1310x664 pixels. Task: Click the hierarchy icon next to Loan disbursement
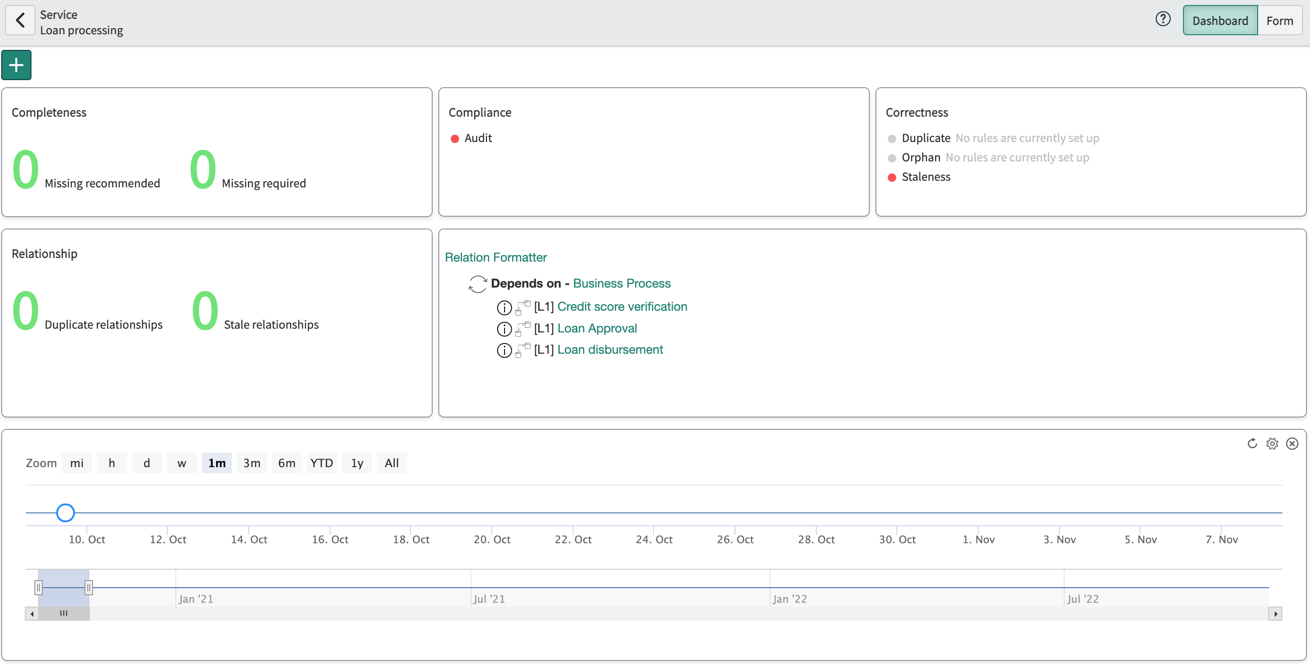(x=523, y=350)
